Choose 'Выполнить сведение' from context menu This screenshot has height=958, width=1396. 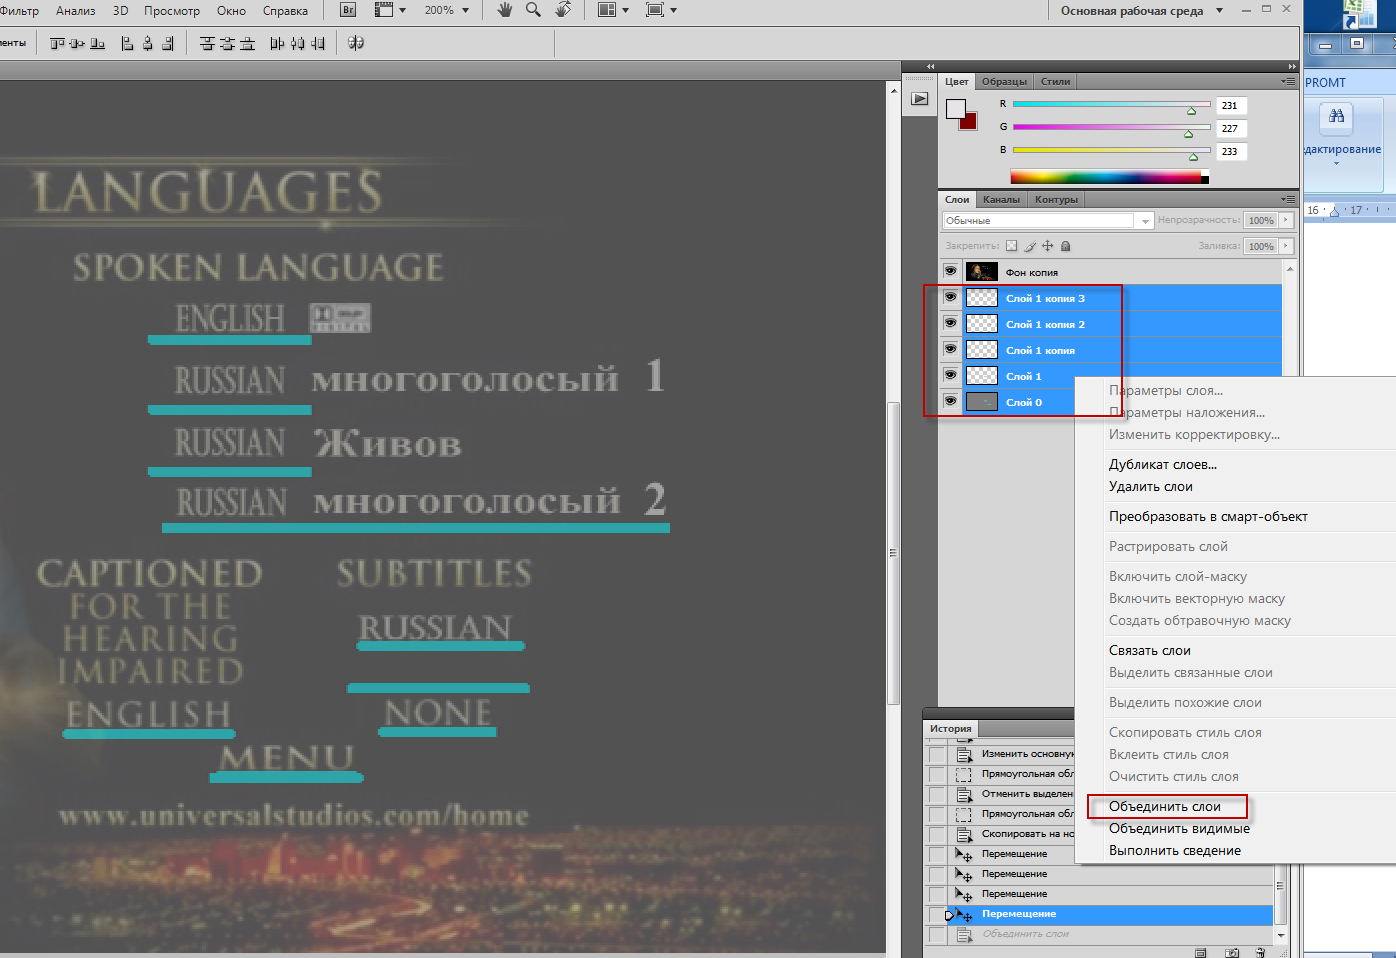pos(1175,850)
